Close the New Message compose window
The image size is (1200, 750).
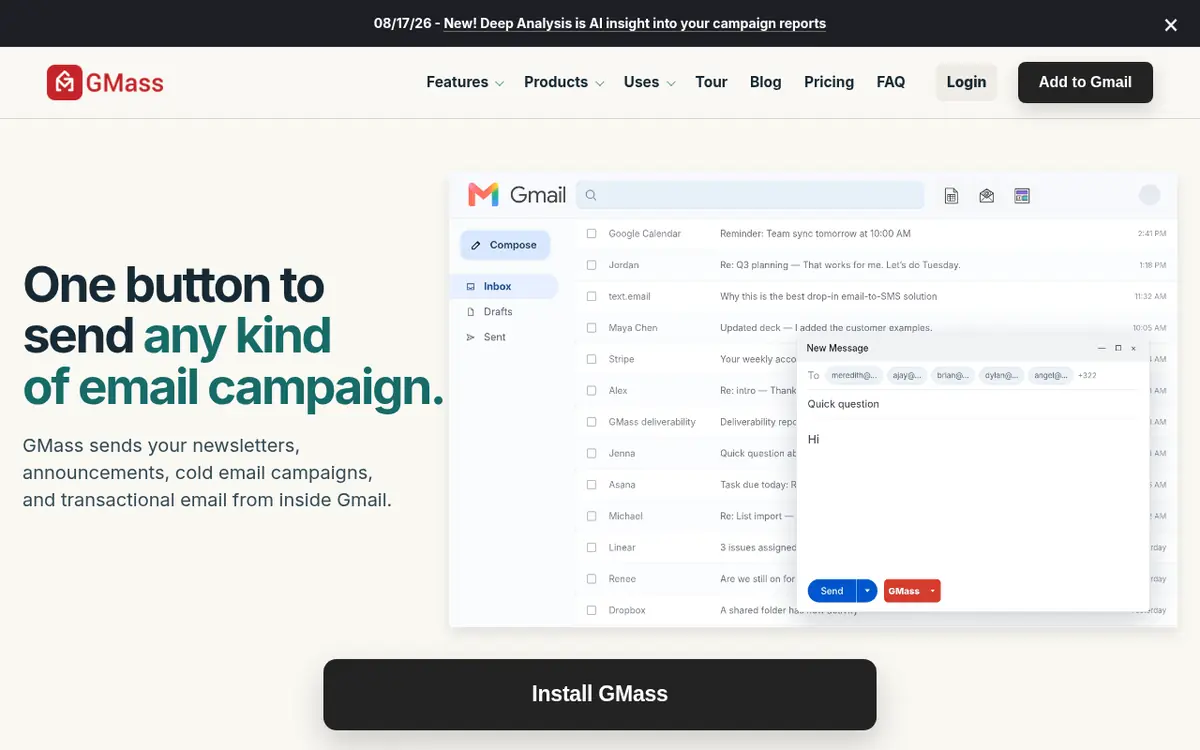pos(1133,348)
